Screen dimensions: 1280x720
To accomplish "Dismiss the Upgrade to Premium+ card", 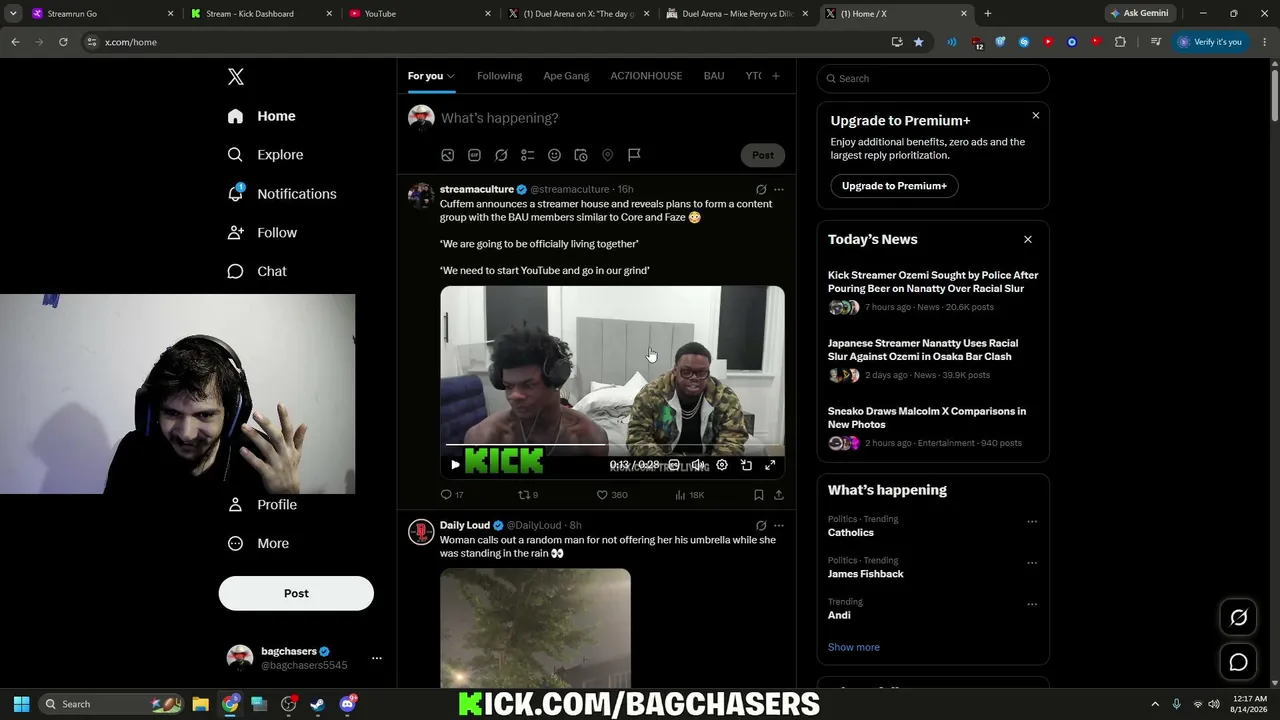I will pyautogui.click(x=1035, y=116).
